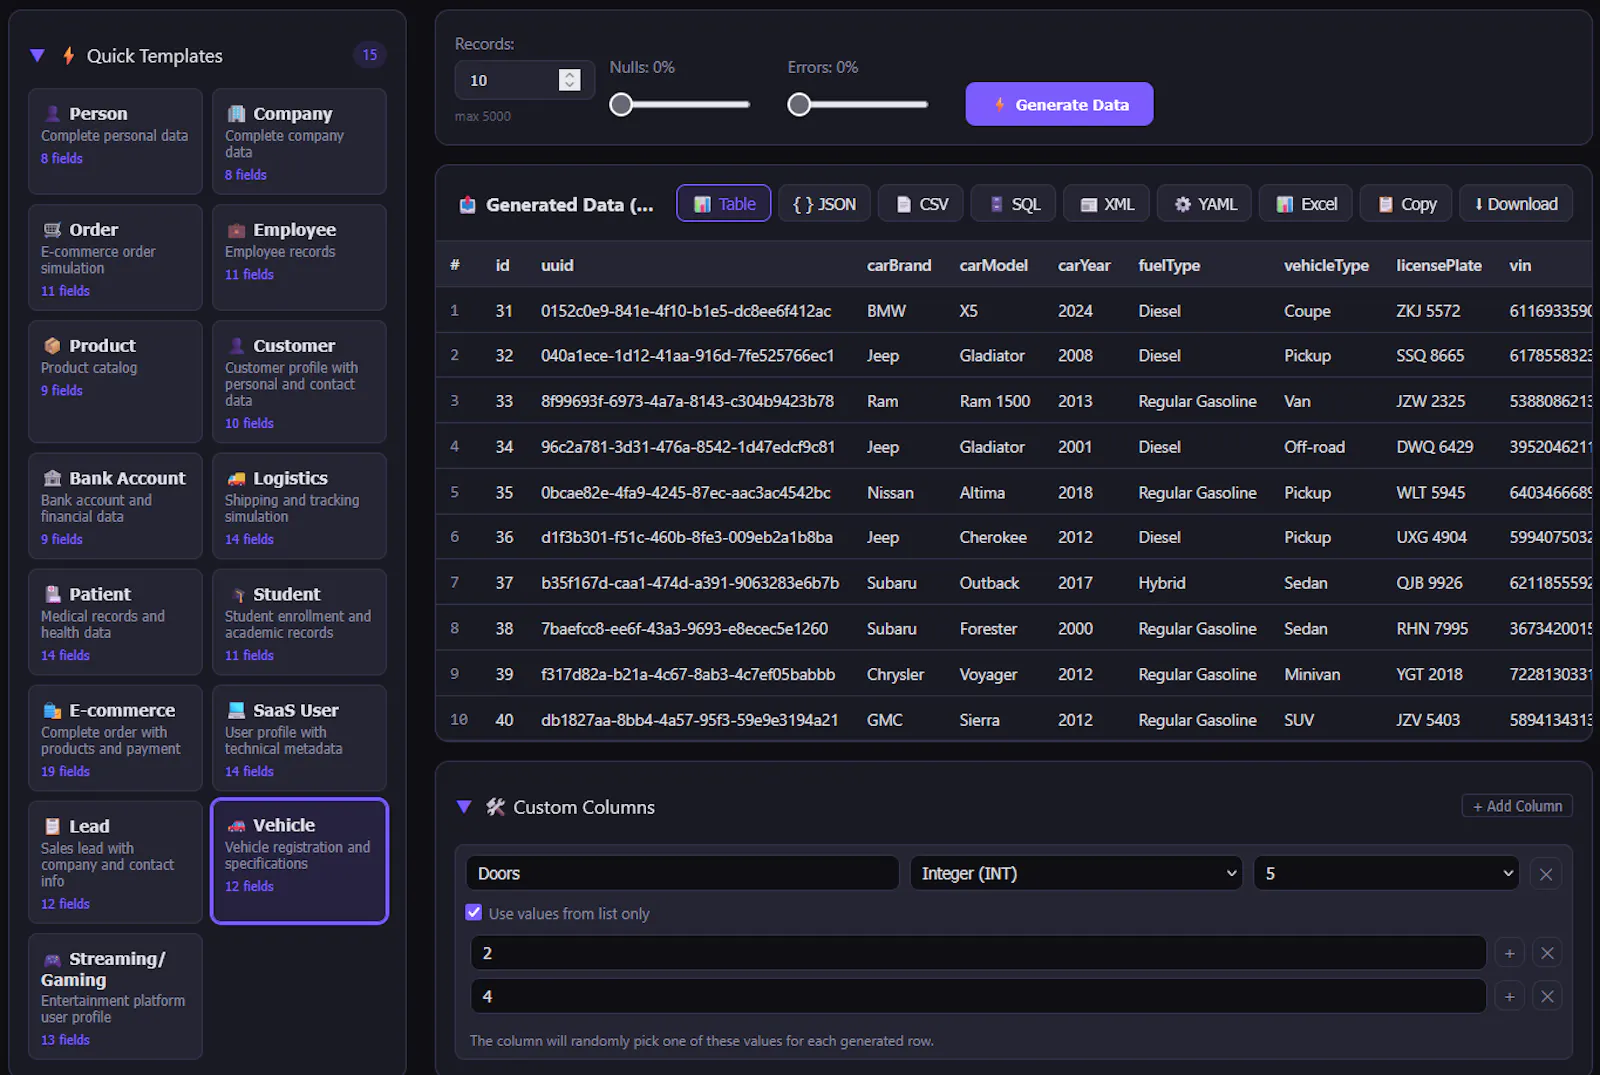Click the uuid column header
This screenshot has height=1075, width=1600.
click(557, 265)
